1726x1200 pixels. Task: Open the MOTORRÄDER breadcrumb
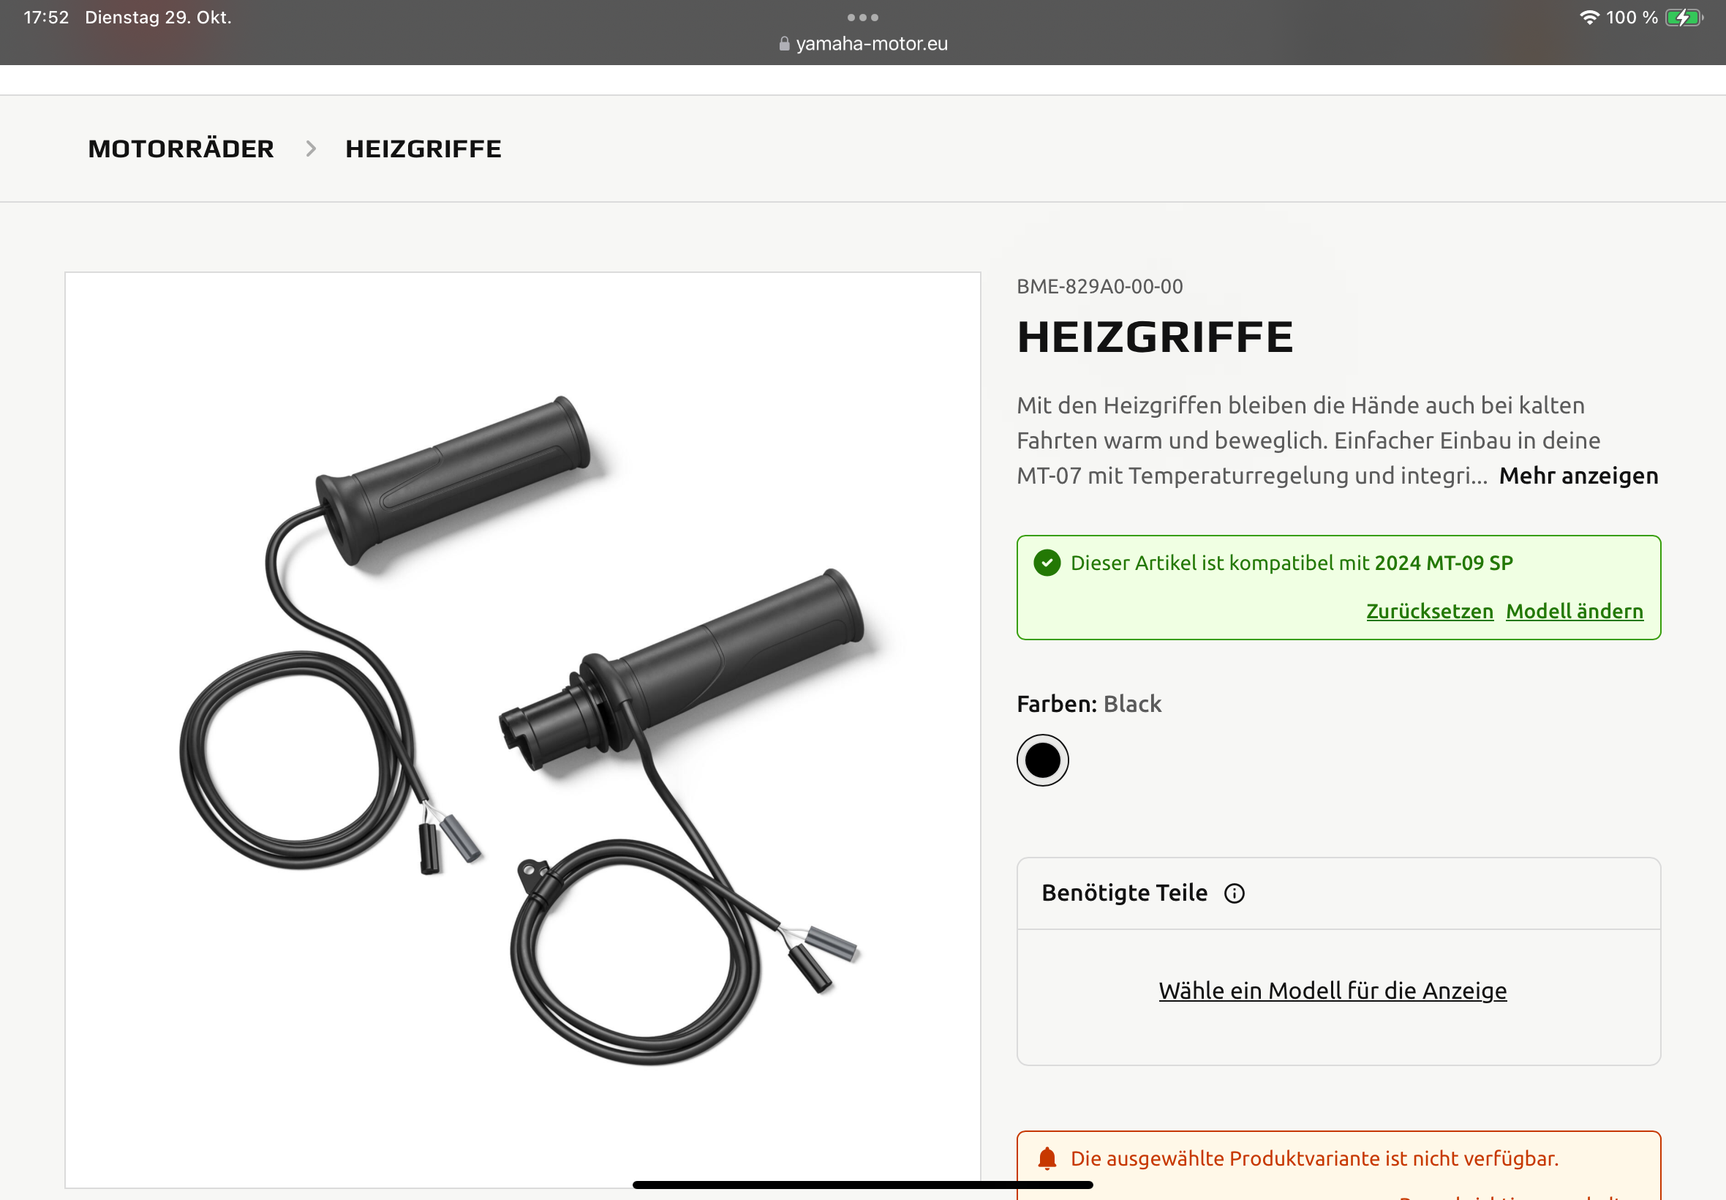tap(181, 149)
